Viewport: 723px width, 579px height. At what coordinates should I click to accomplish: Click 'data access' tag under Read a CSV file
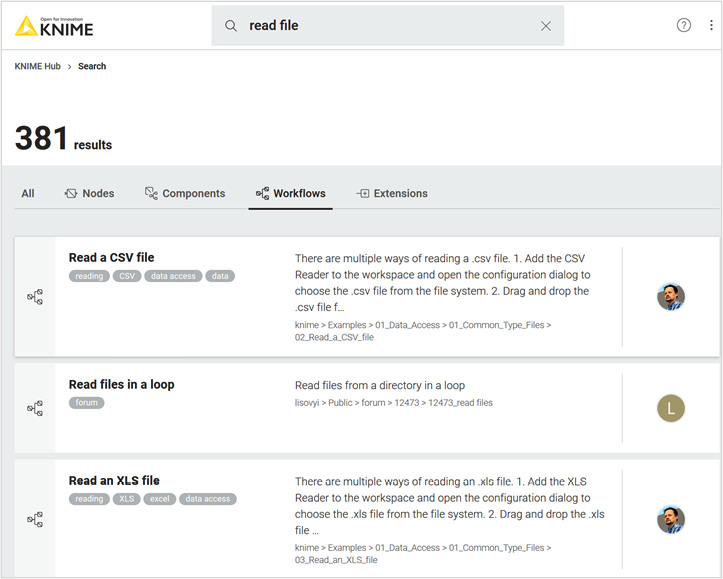tap(173, 276)
